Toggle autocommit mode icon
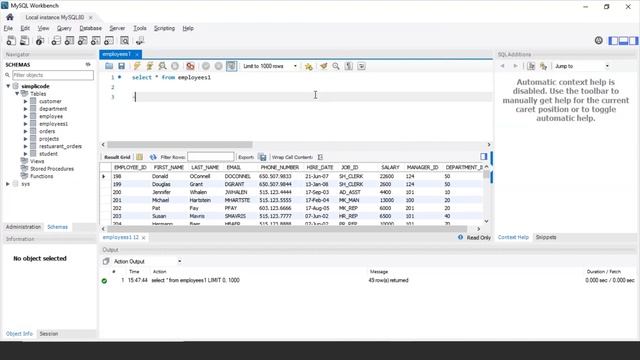Screen dimensions: 640x360 (x=231, y=66)
